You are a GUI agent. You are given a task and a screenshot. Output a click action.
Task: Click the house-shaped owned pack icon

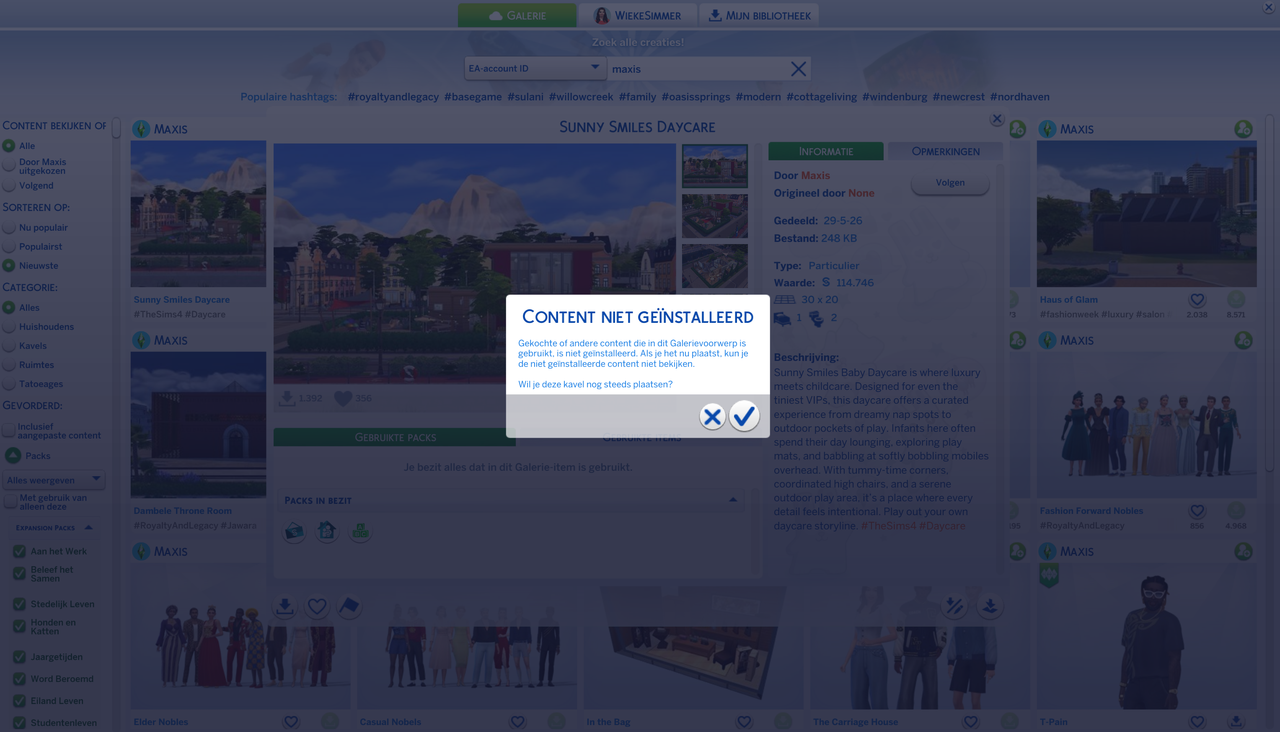[x=327, y=531]
